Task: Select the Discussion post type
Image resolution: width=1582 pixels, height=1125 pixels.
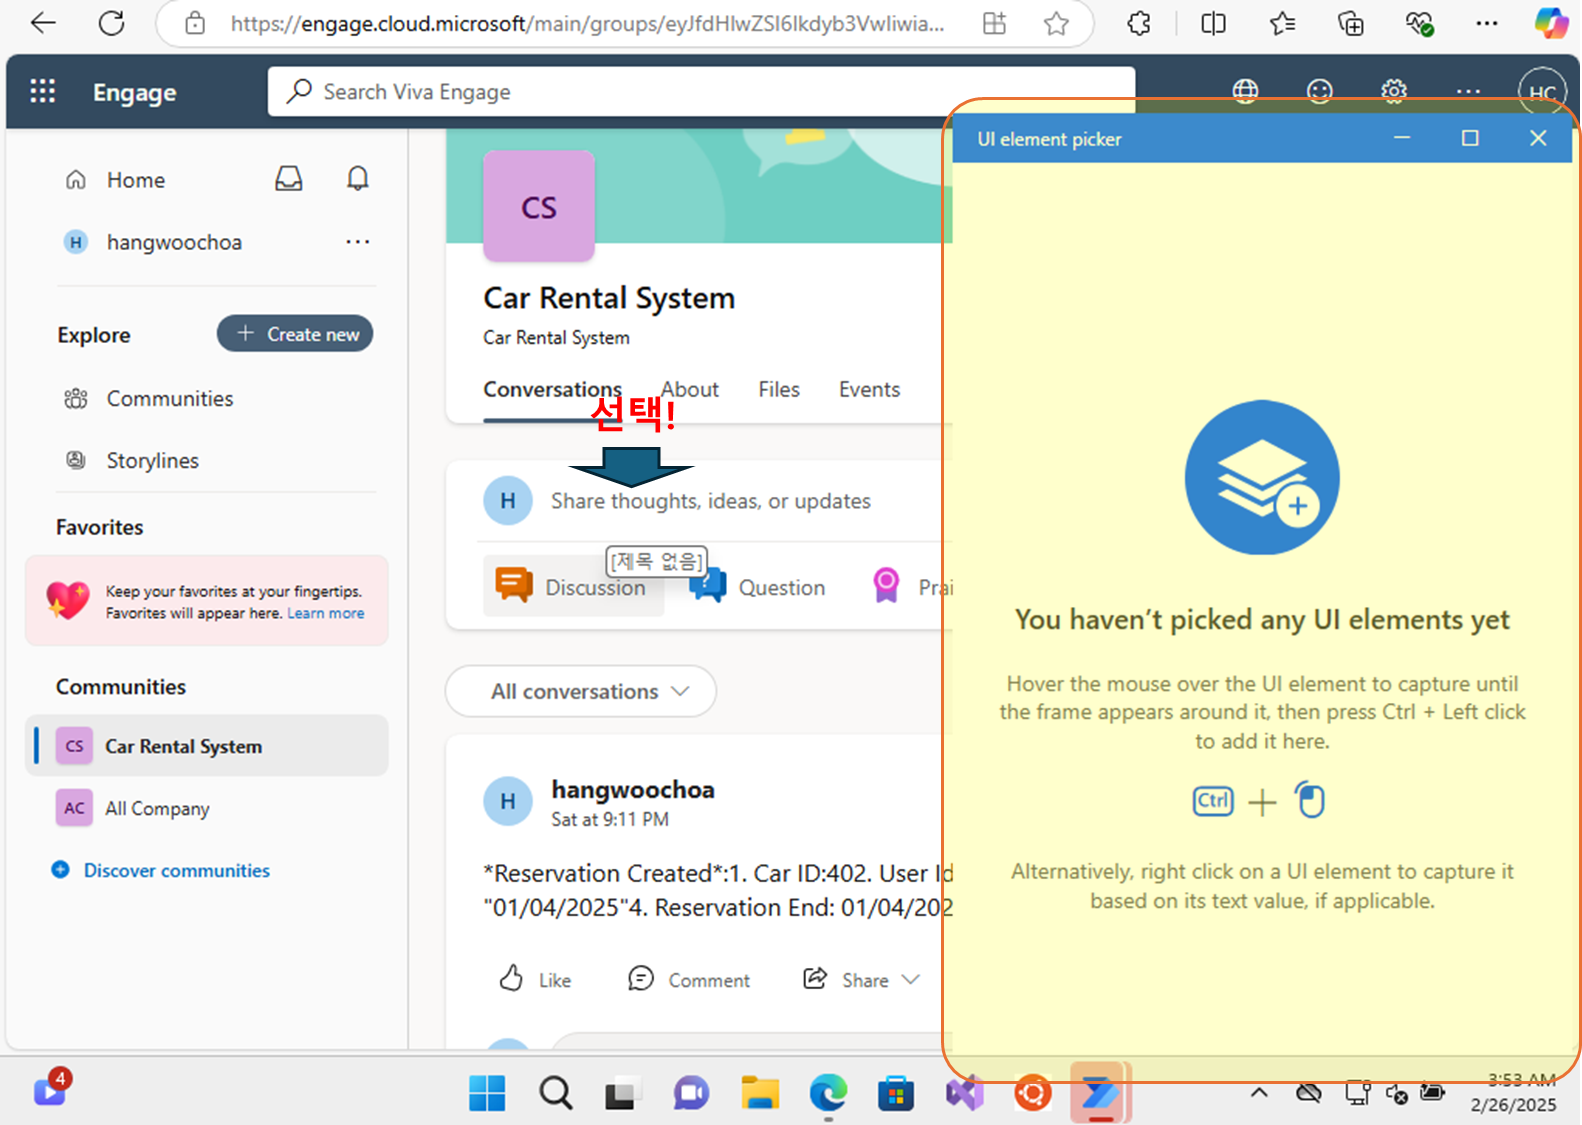Action: pos(572,586)
